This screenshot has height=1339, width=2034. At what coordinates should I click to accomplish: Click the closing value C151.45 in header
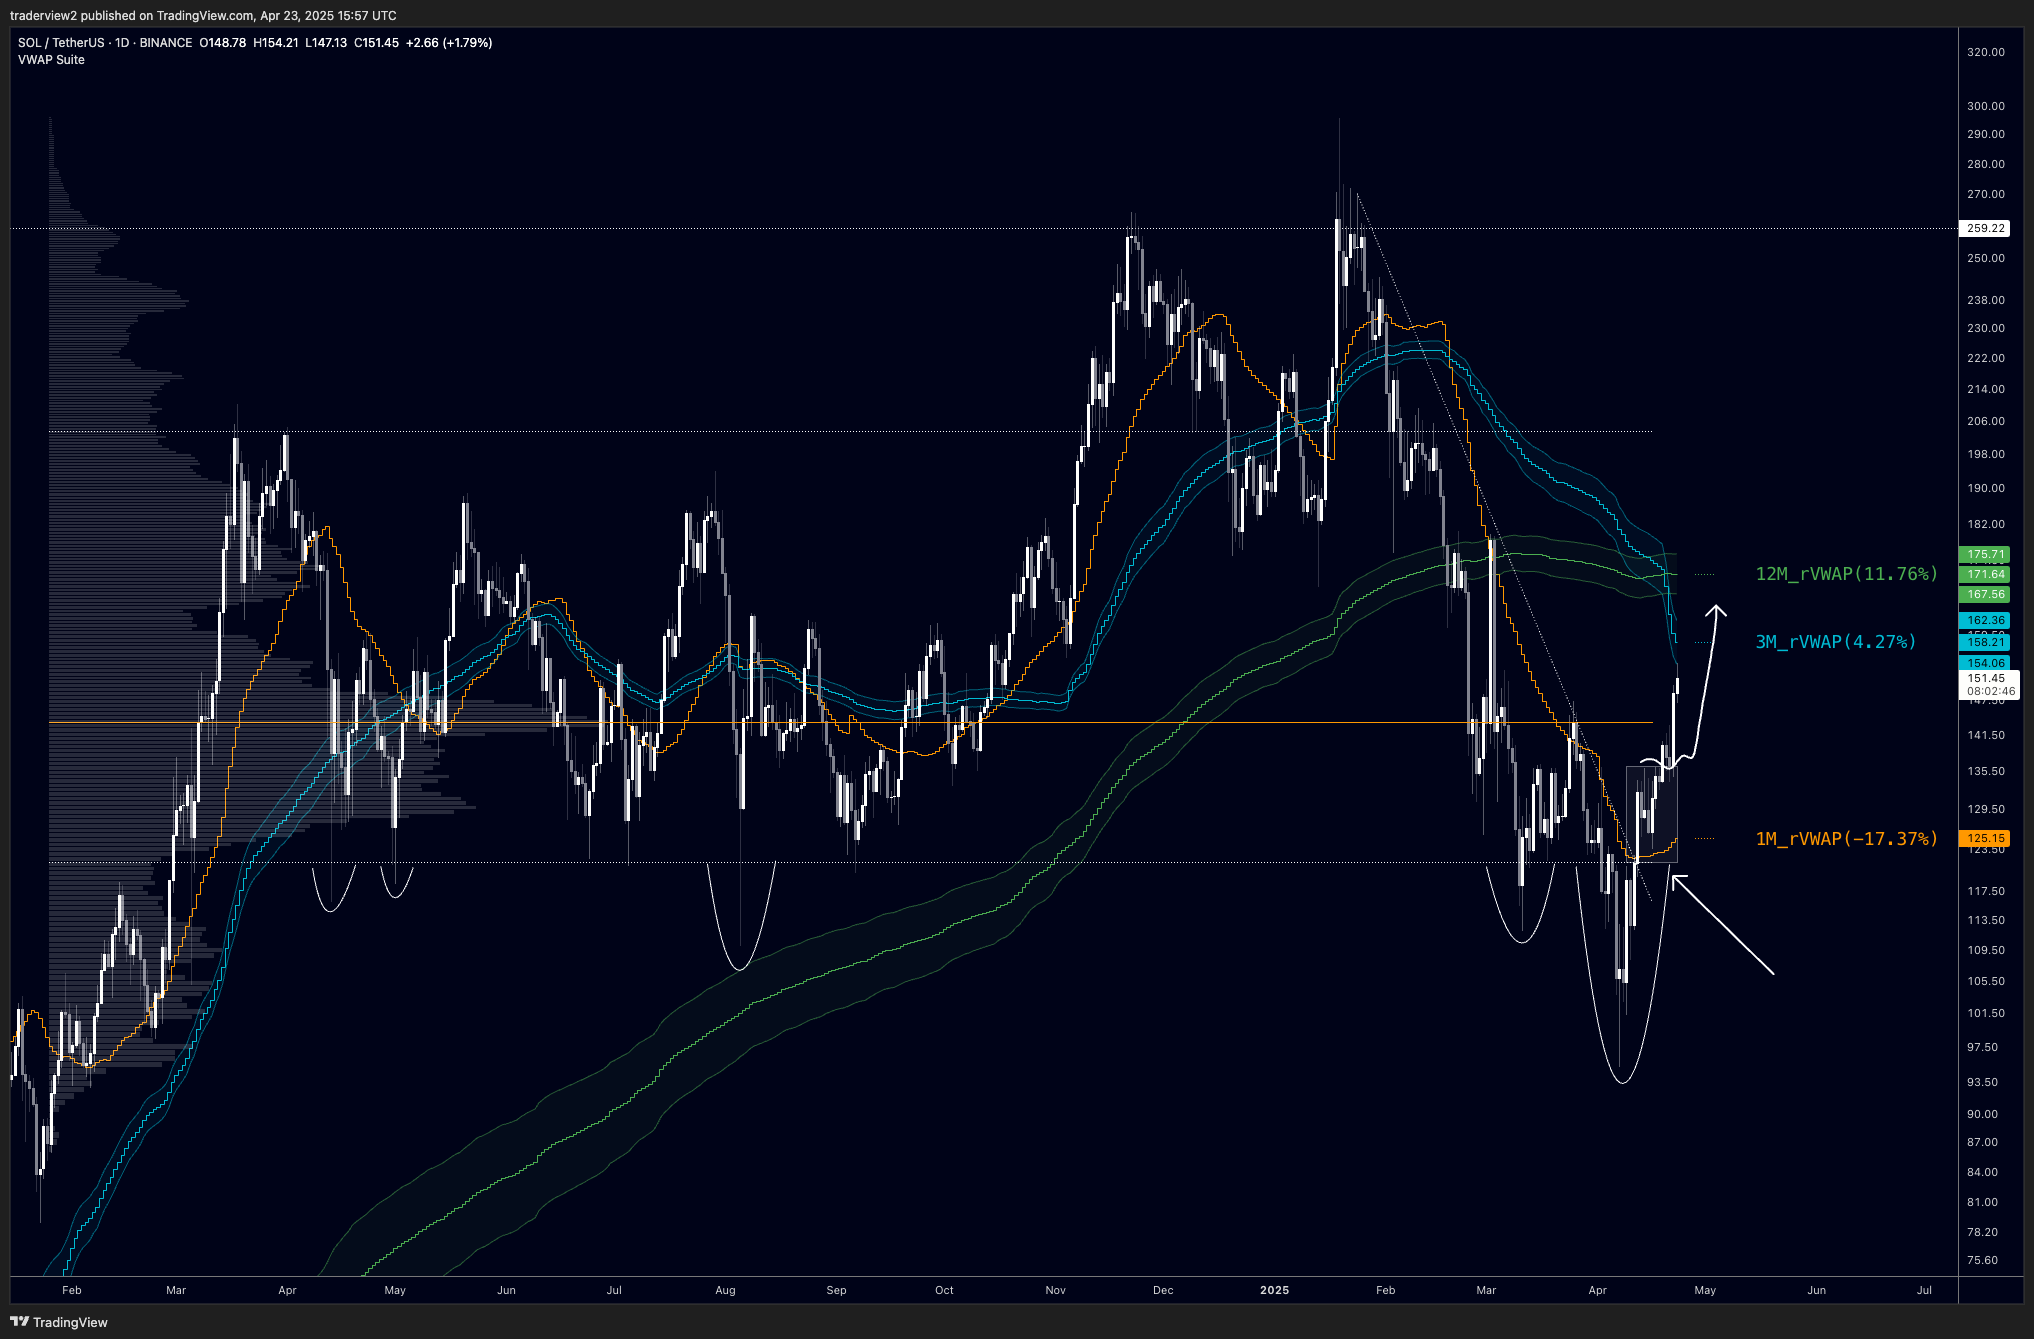376,43
